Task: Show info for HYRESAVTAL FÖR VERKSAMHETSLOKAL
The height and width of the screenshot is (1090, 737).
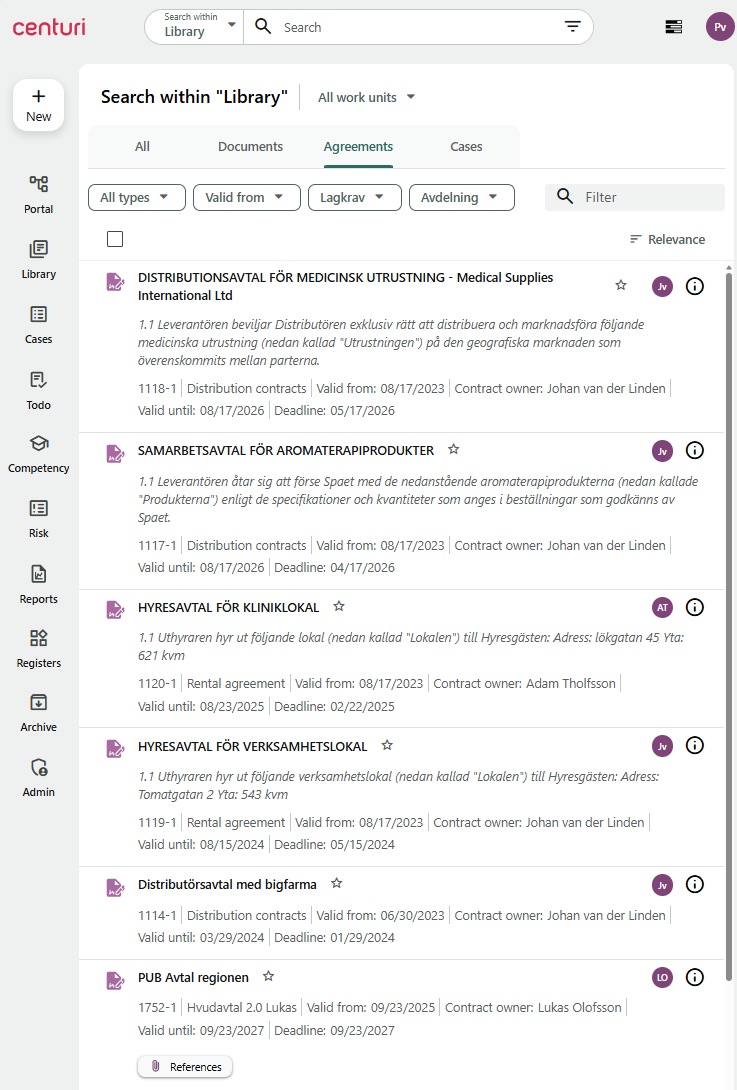Action: click(x=695, y=745)
